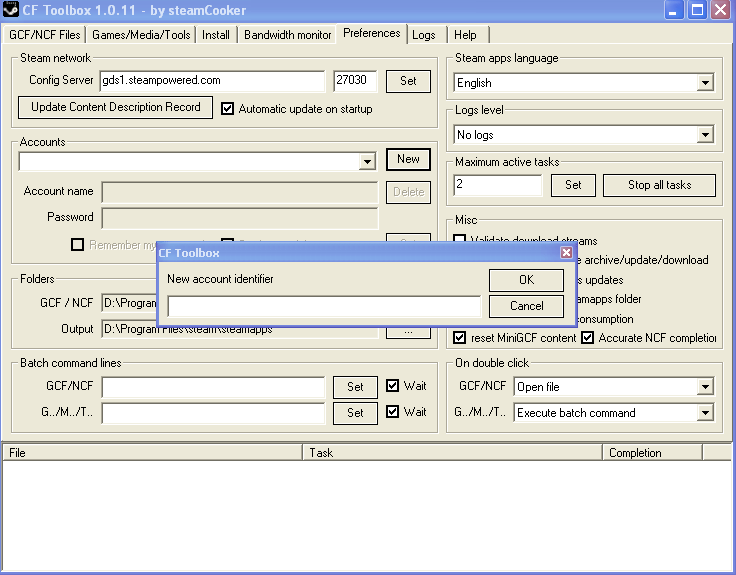Image resolution: width=736 pixels, height=575 pixels.
Task: Minimize the CF Toolbox window
Action: point(674,10)
